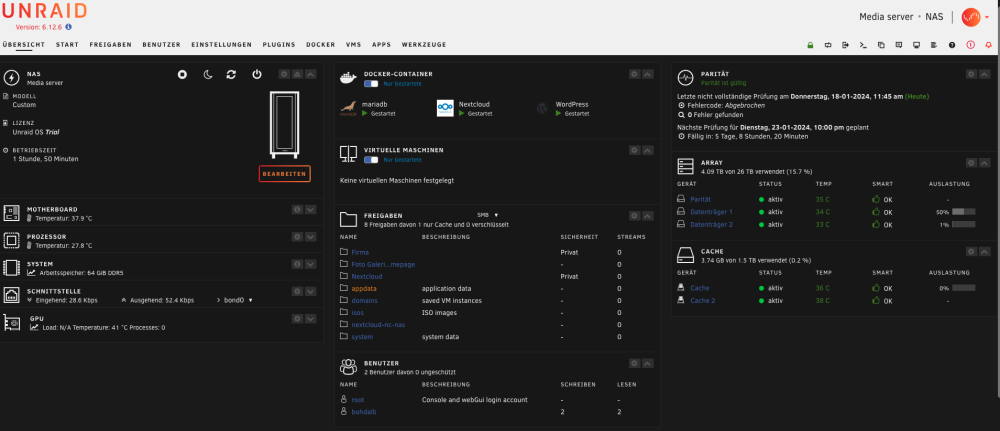The width and height of the screenshot is (1000, 431).
Task: Open the bohdalb user link
Action: (x=364, y=413)
